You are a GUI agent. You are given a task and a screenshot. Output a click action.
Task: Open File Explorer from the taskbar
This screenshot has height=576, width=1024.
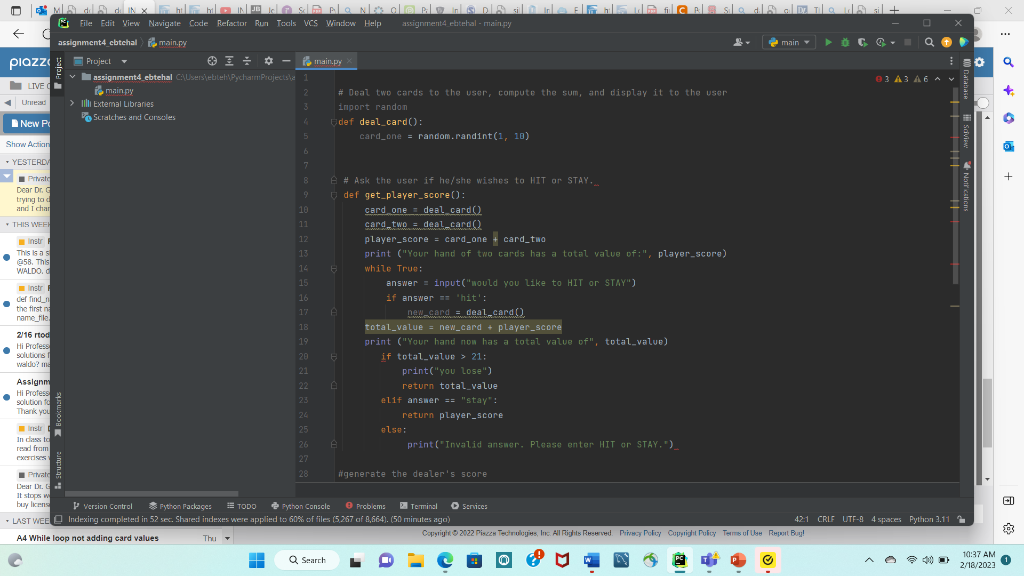pyautogui.click(x=415, y=560)
